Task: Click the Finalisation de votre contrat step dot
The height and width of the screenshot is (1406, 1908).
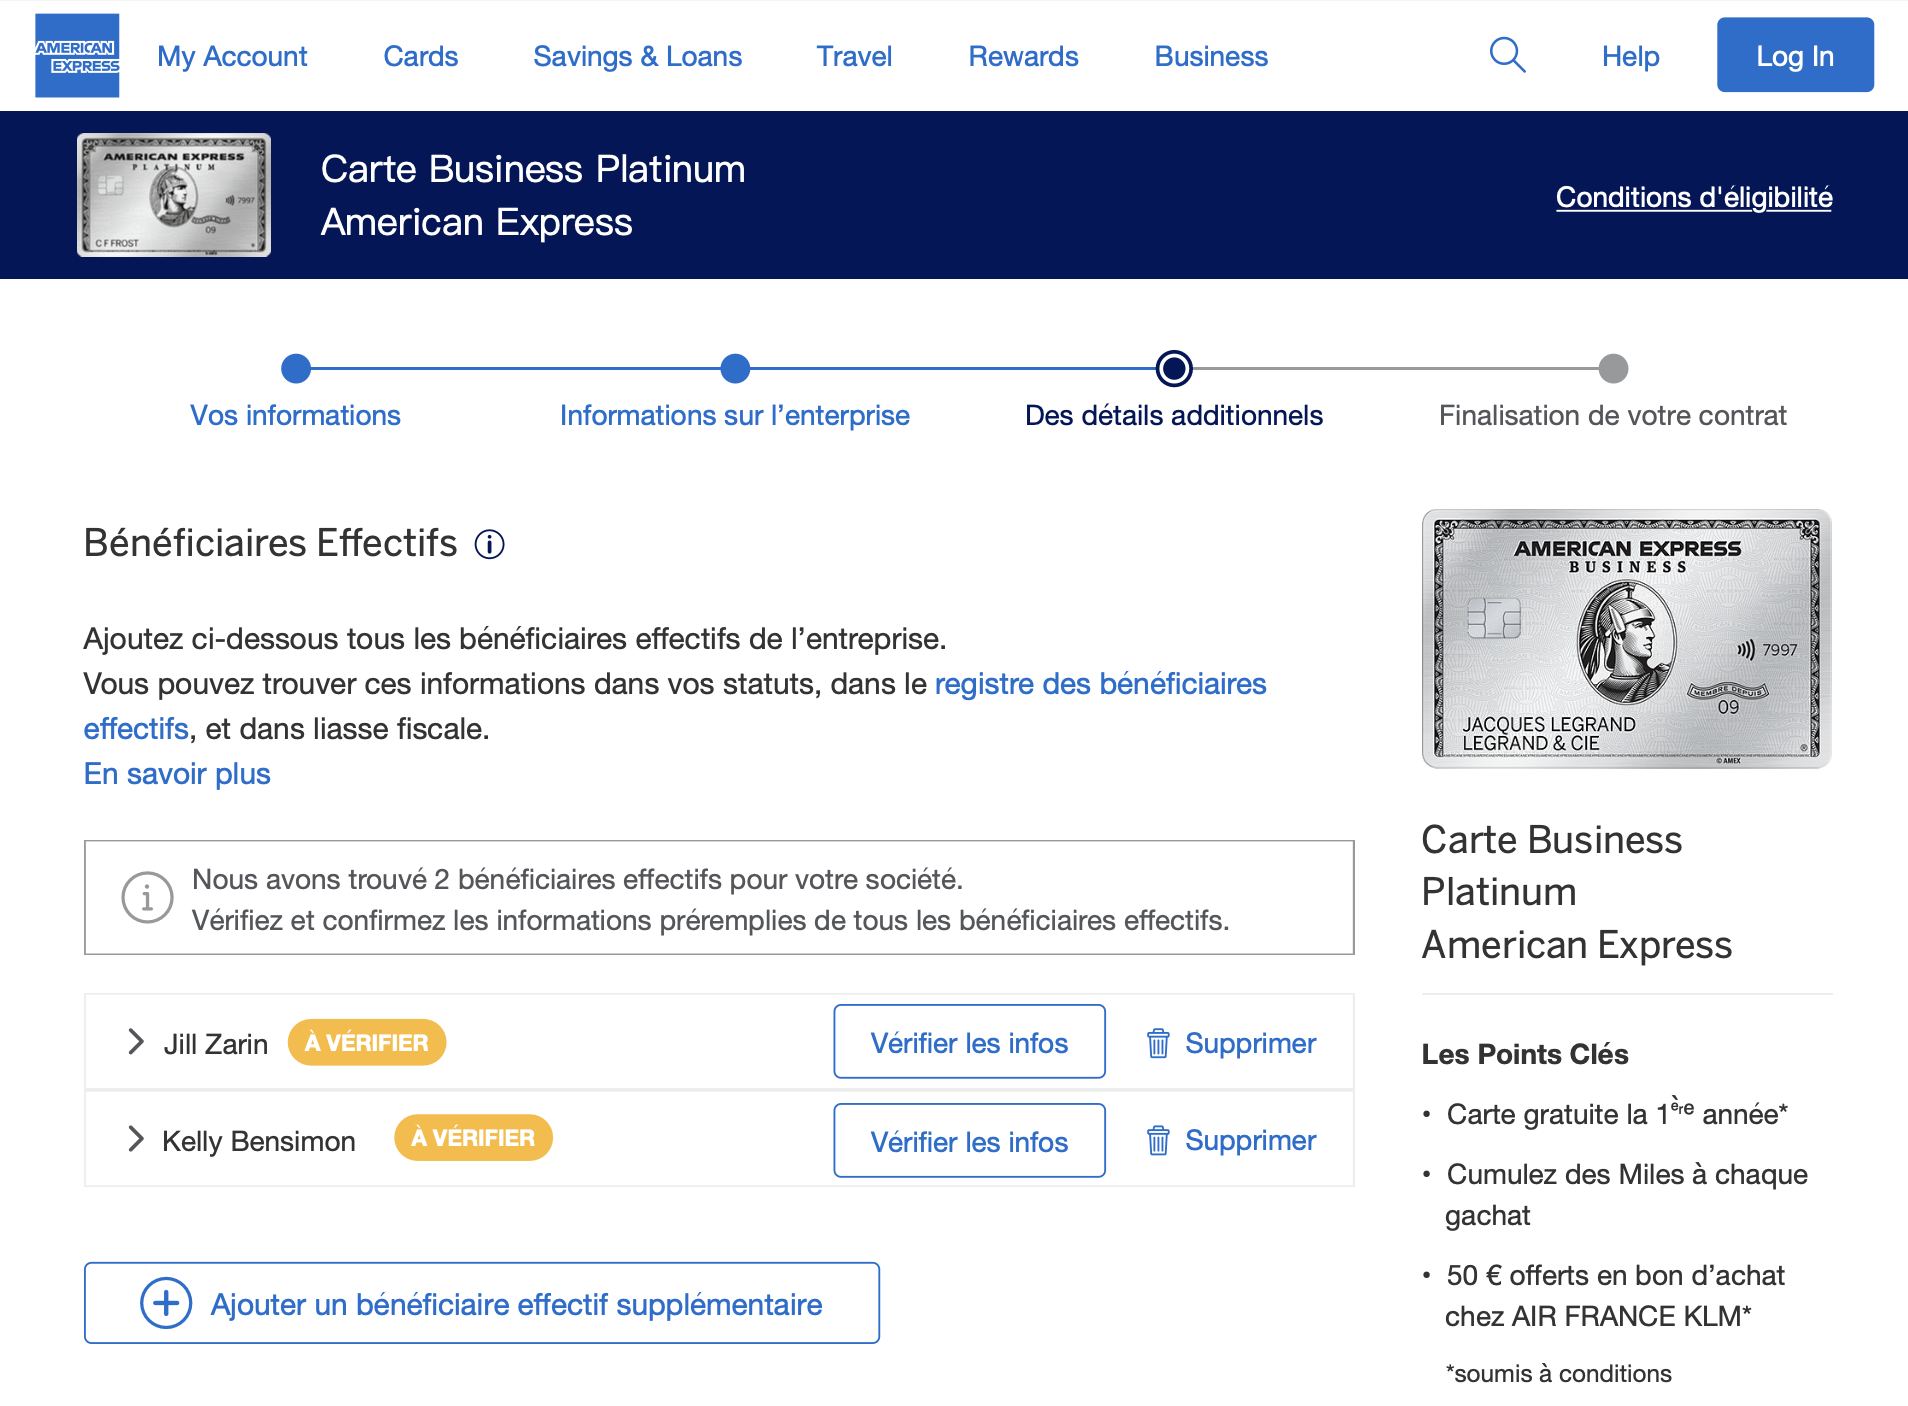Action: pyautogui.click(x=1613, y=369)
